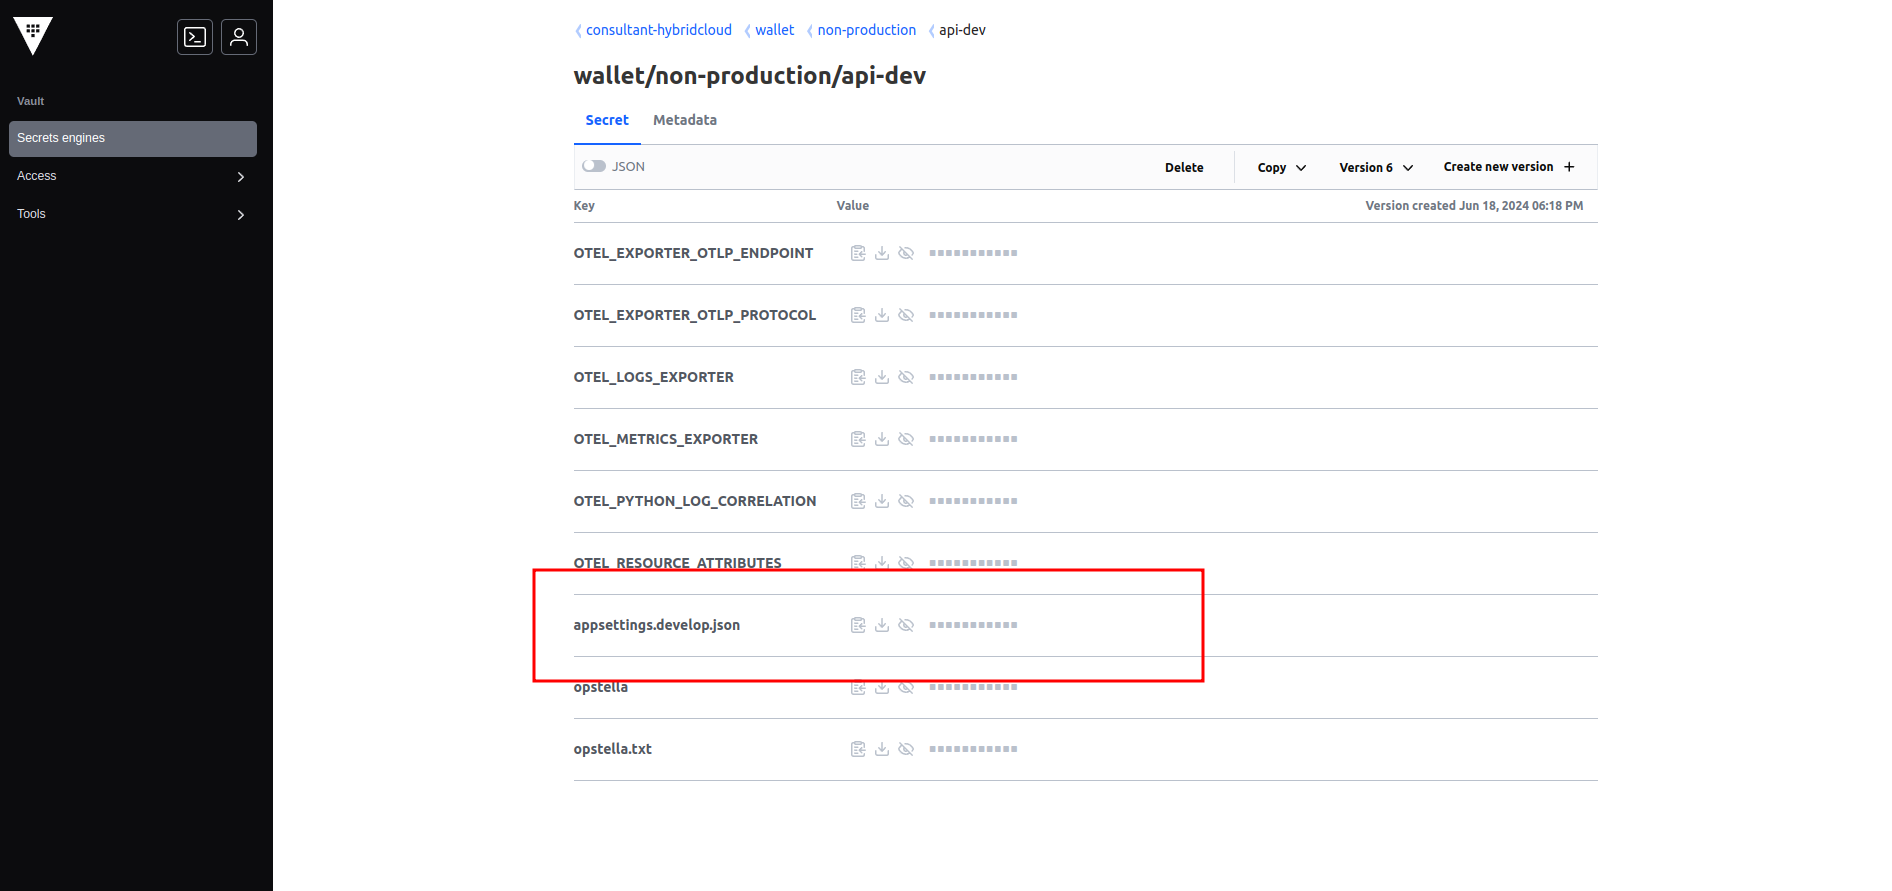The width and height of the screenshot is (1892, 891).
Task: Click the appsettings.develop.json key name
Action: tap(657, 625)
